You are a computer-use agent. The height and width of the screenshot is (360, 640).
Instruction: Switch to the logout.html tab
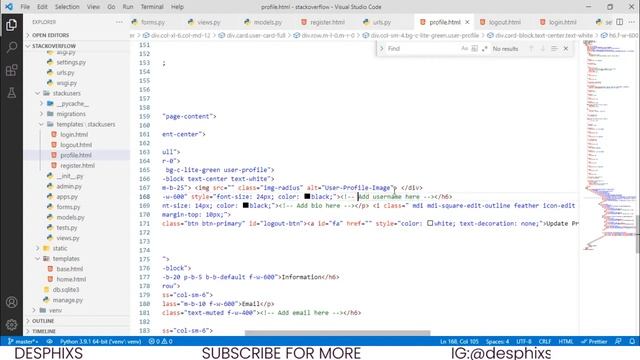pos(504,22)
